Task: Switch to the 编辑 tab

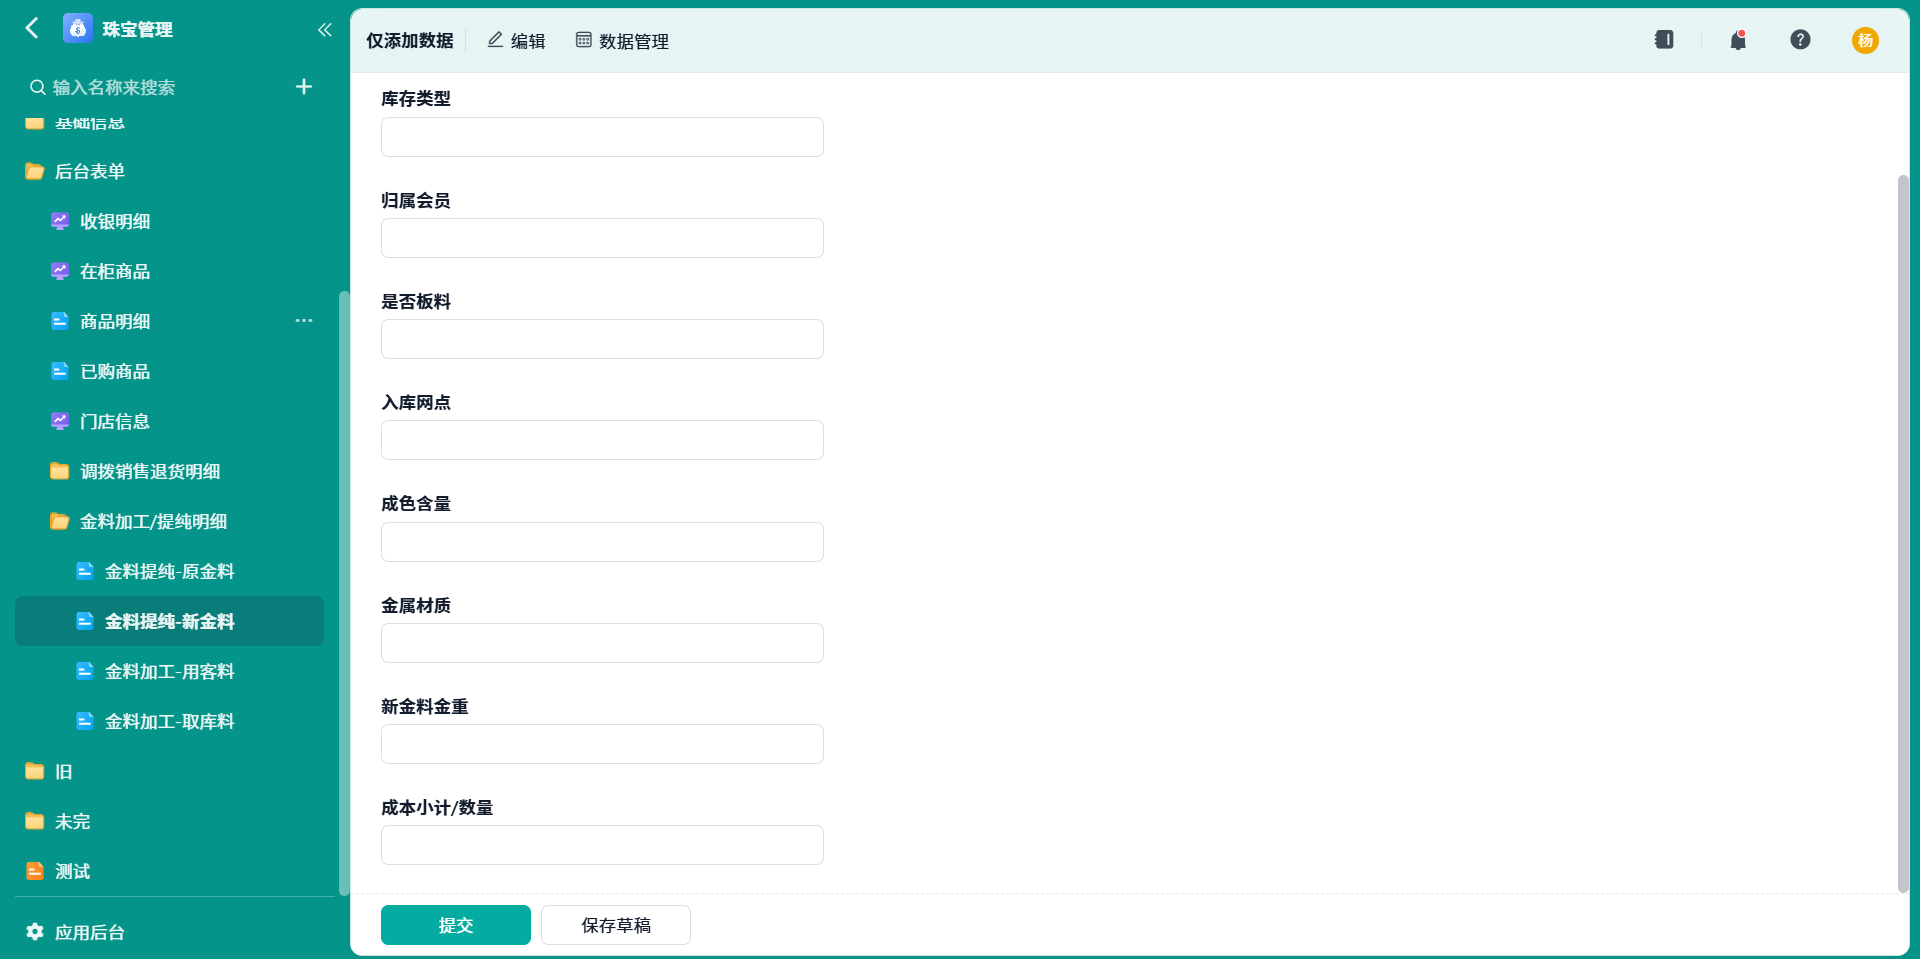Action: pyautogui.click(x=516, y=41)
